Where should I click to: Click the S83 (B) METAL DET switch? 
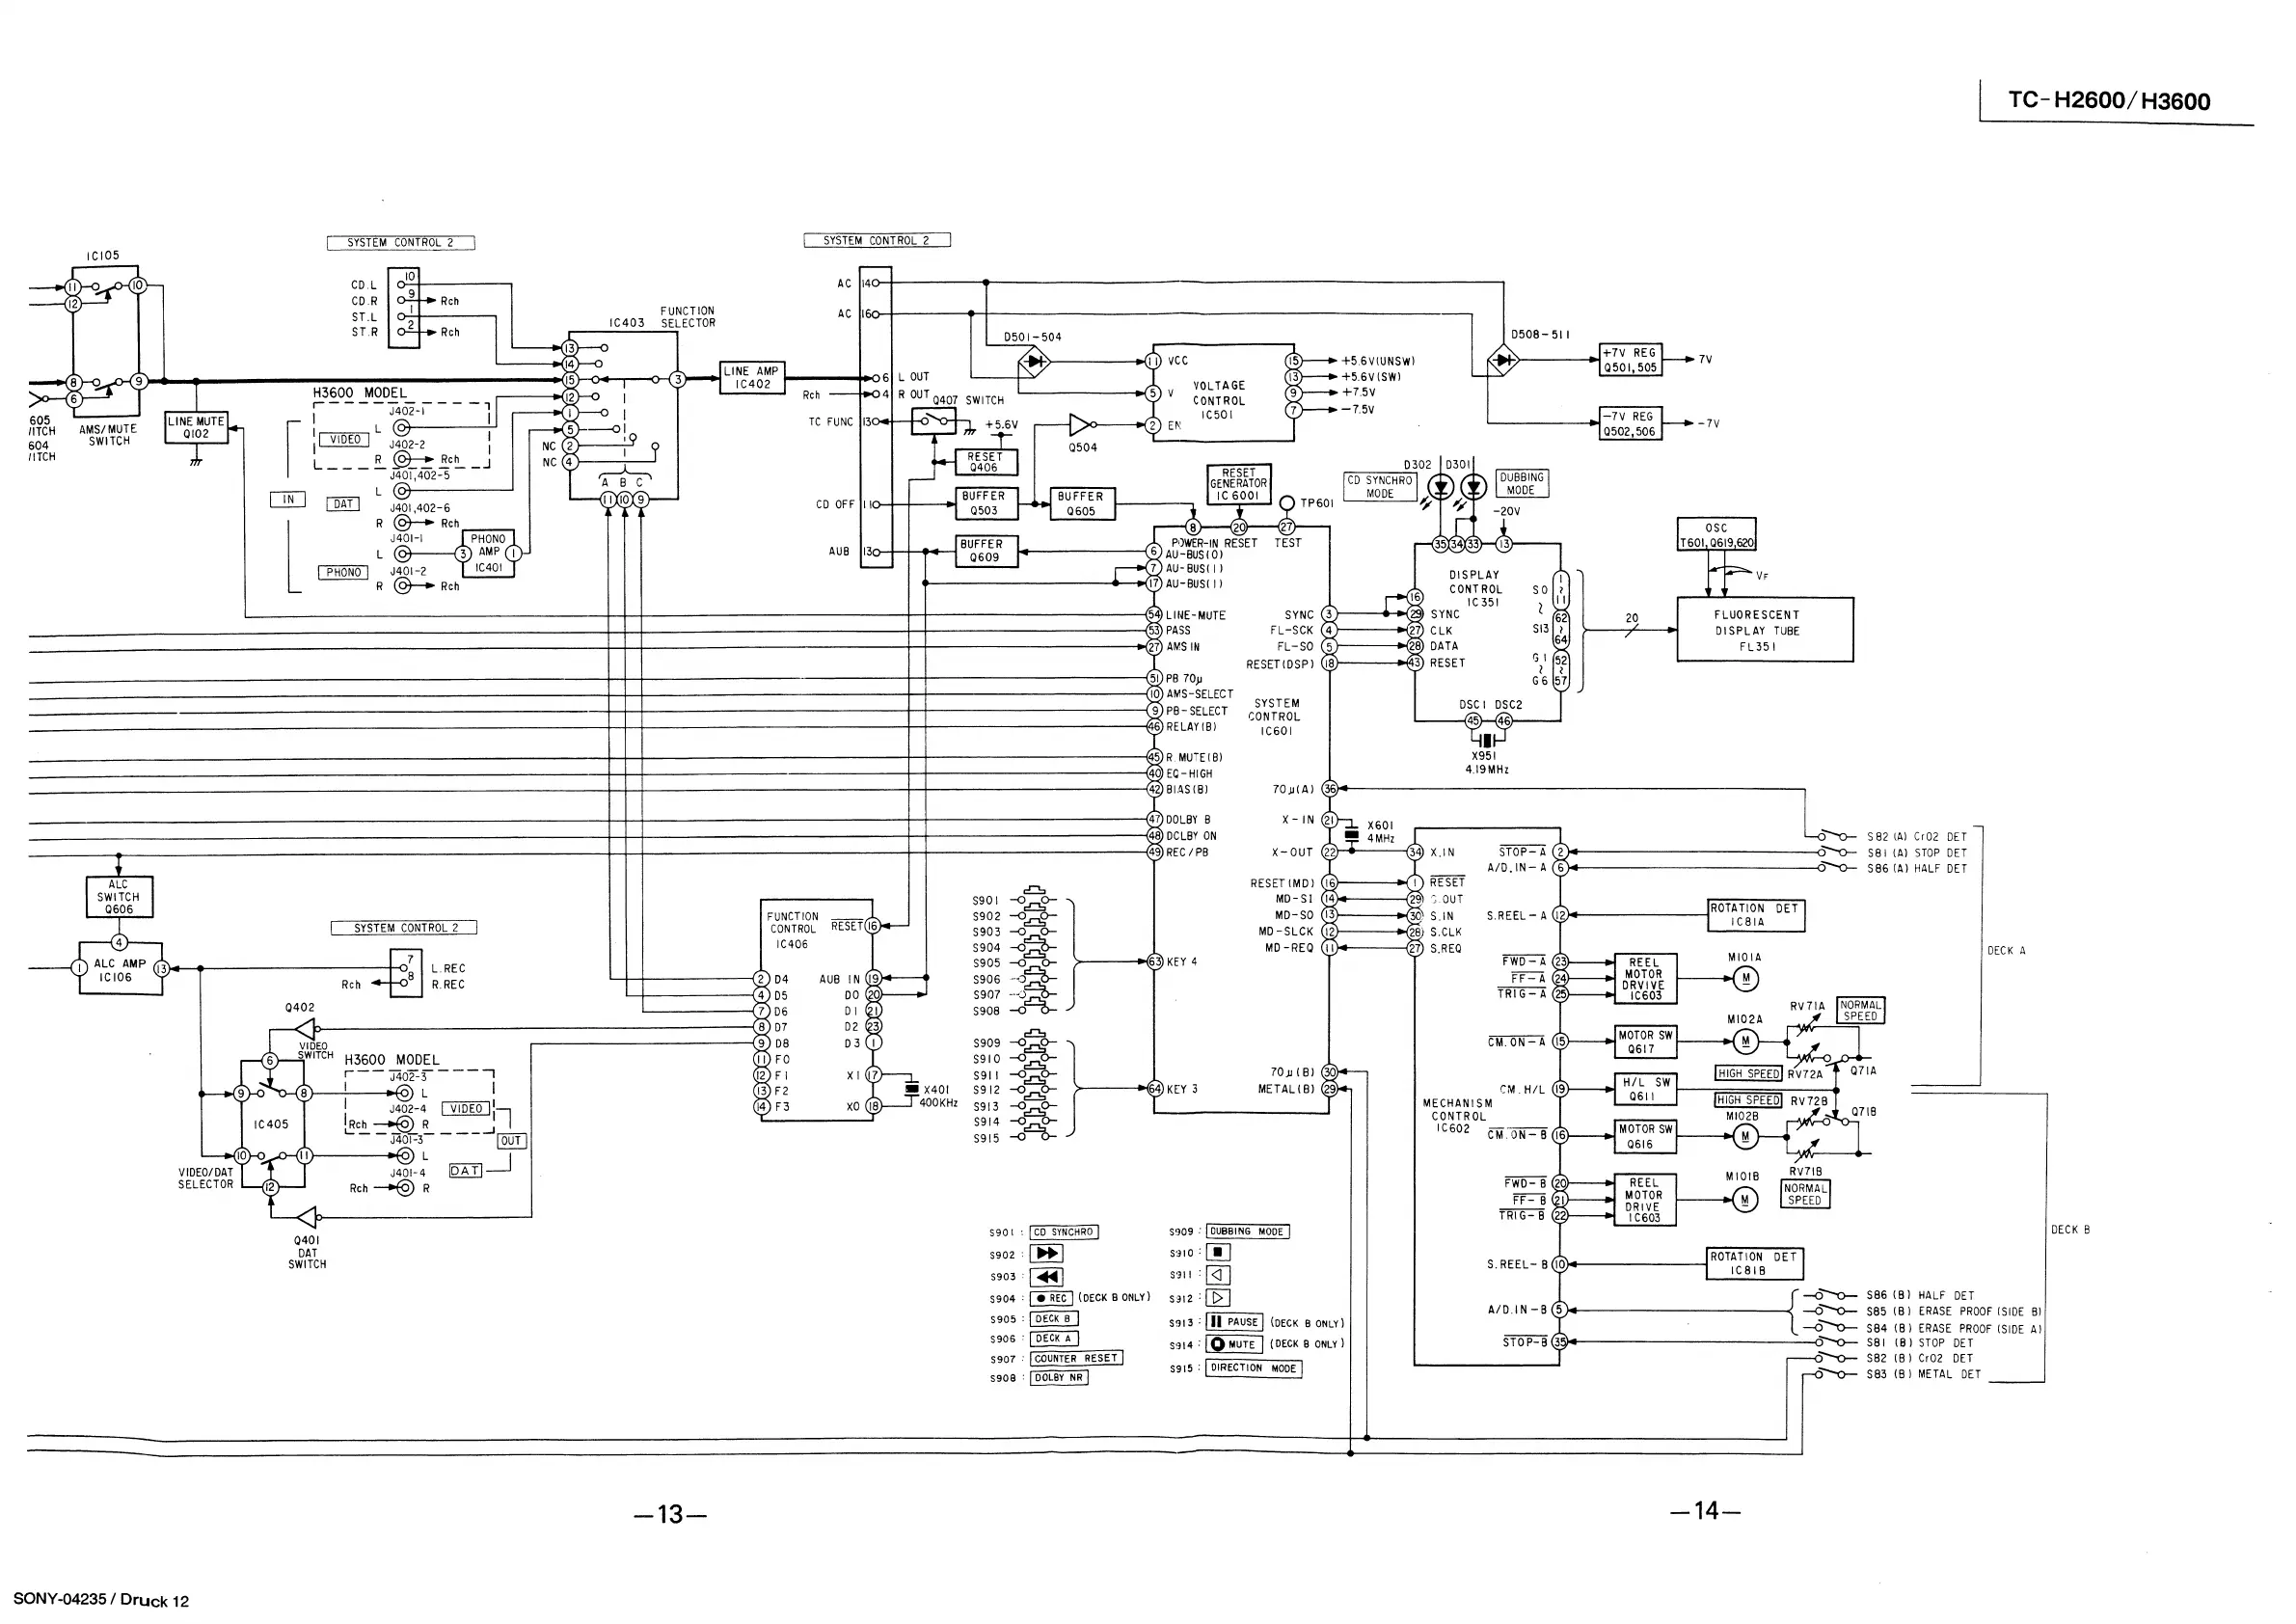click(x=1830, y=1374)
